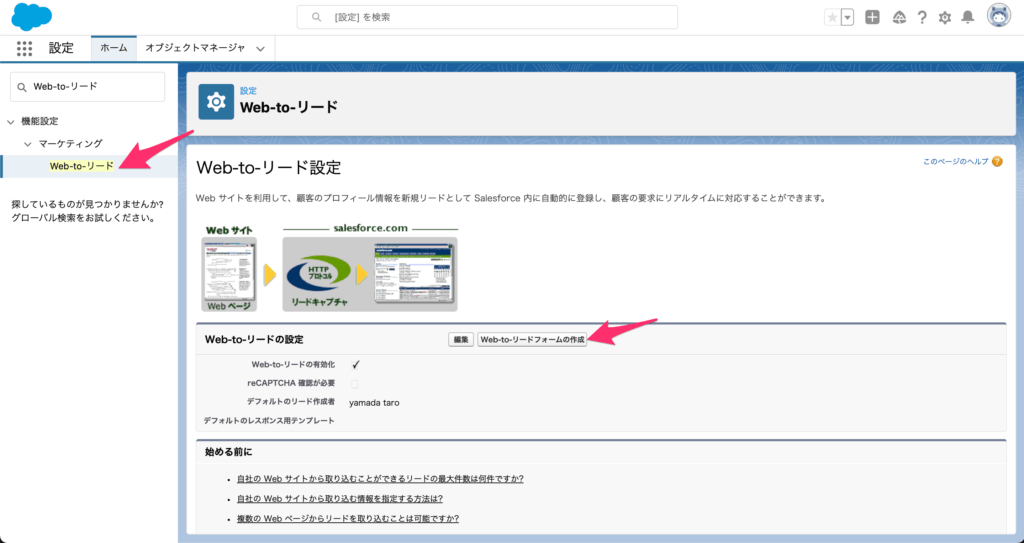Focus the Quick Find box with Web-to-リード
The width and height of the screenshot is (1024, 543).
(x=88, y=87)
